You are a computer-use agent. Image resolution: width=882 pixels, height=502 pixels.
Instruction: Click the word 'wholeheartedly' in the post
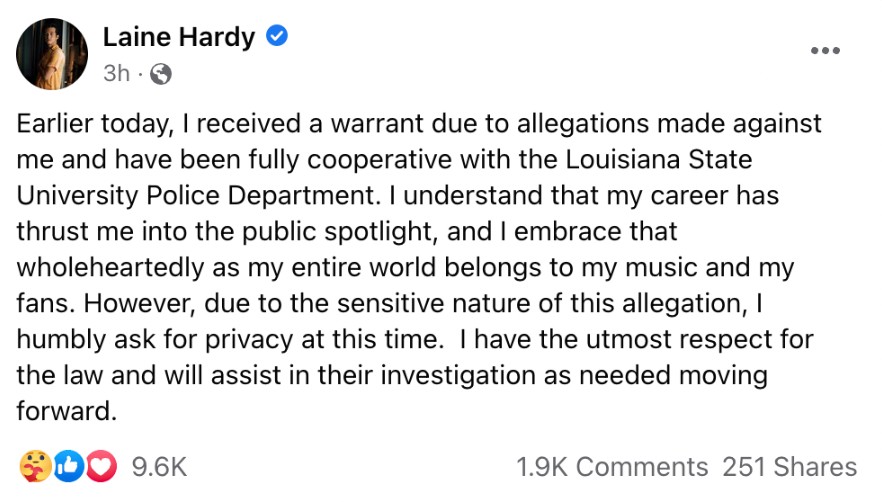pyautogui.click(x=110, y=268)
